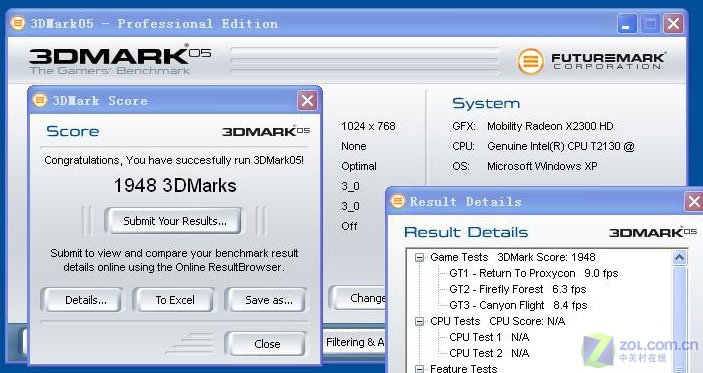
Task: Collapse the CPU Tests tree node
Action: pyautogui.click(x=420, y=321)
